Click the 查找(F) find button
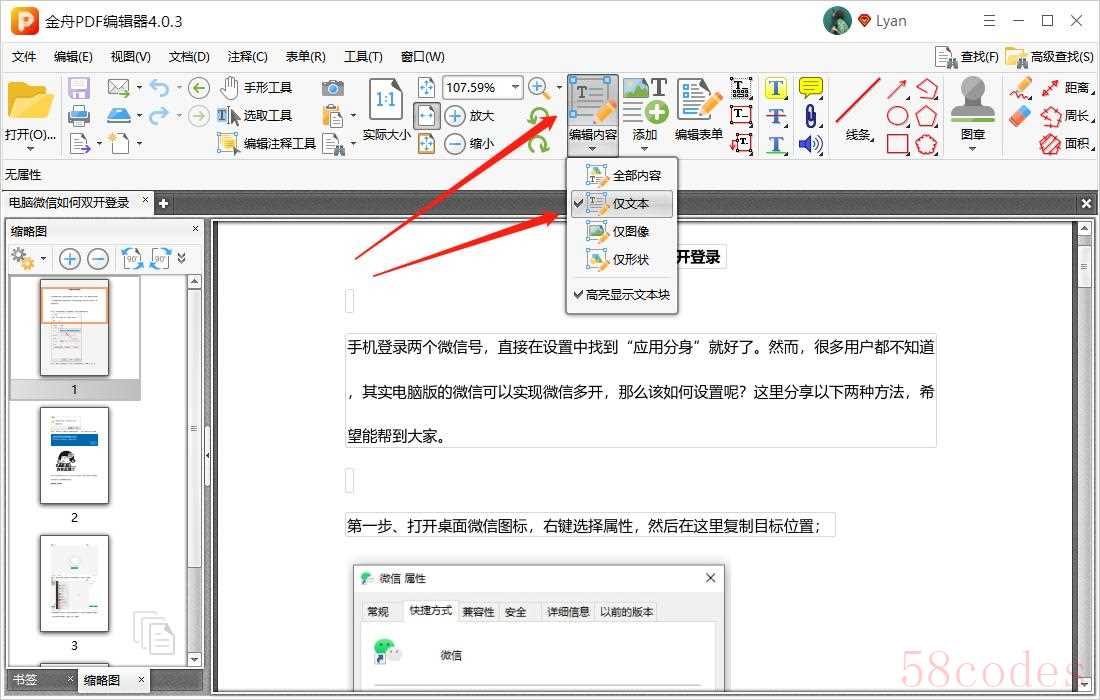Image resolution: width=1100 pixels, height=700 pixels. [x=967, y=56]
